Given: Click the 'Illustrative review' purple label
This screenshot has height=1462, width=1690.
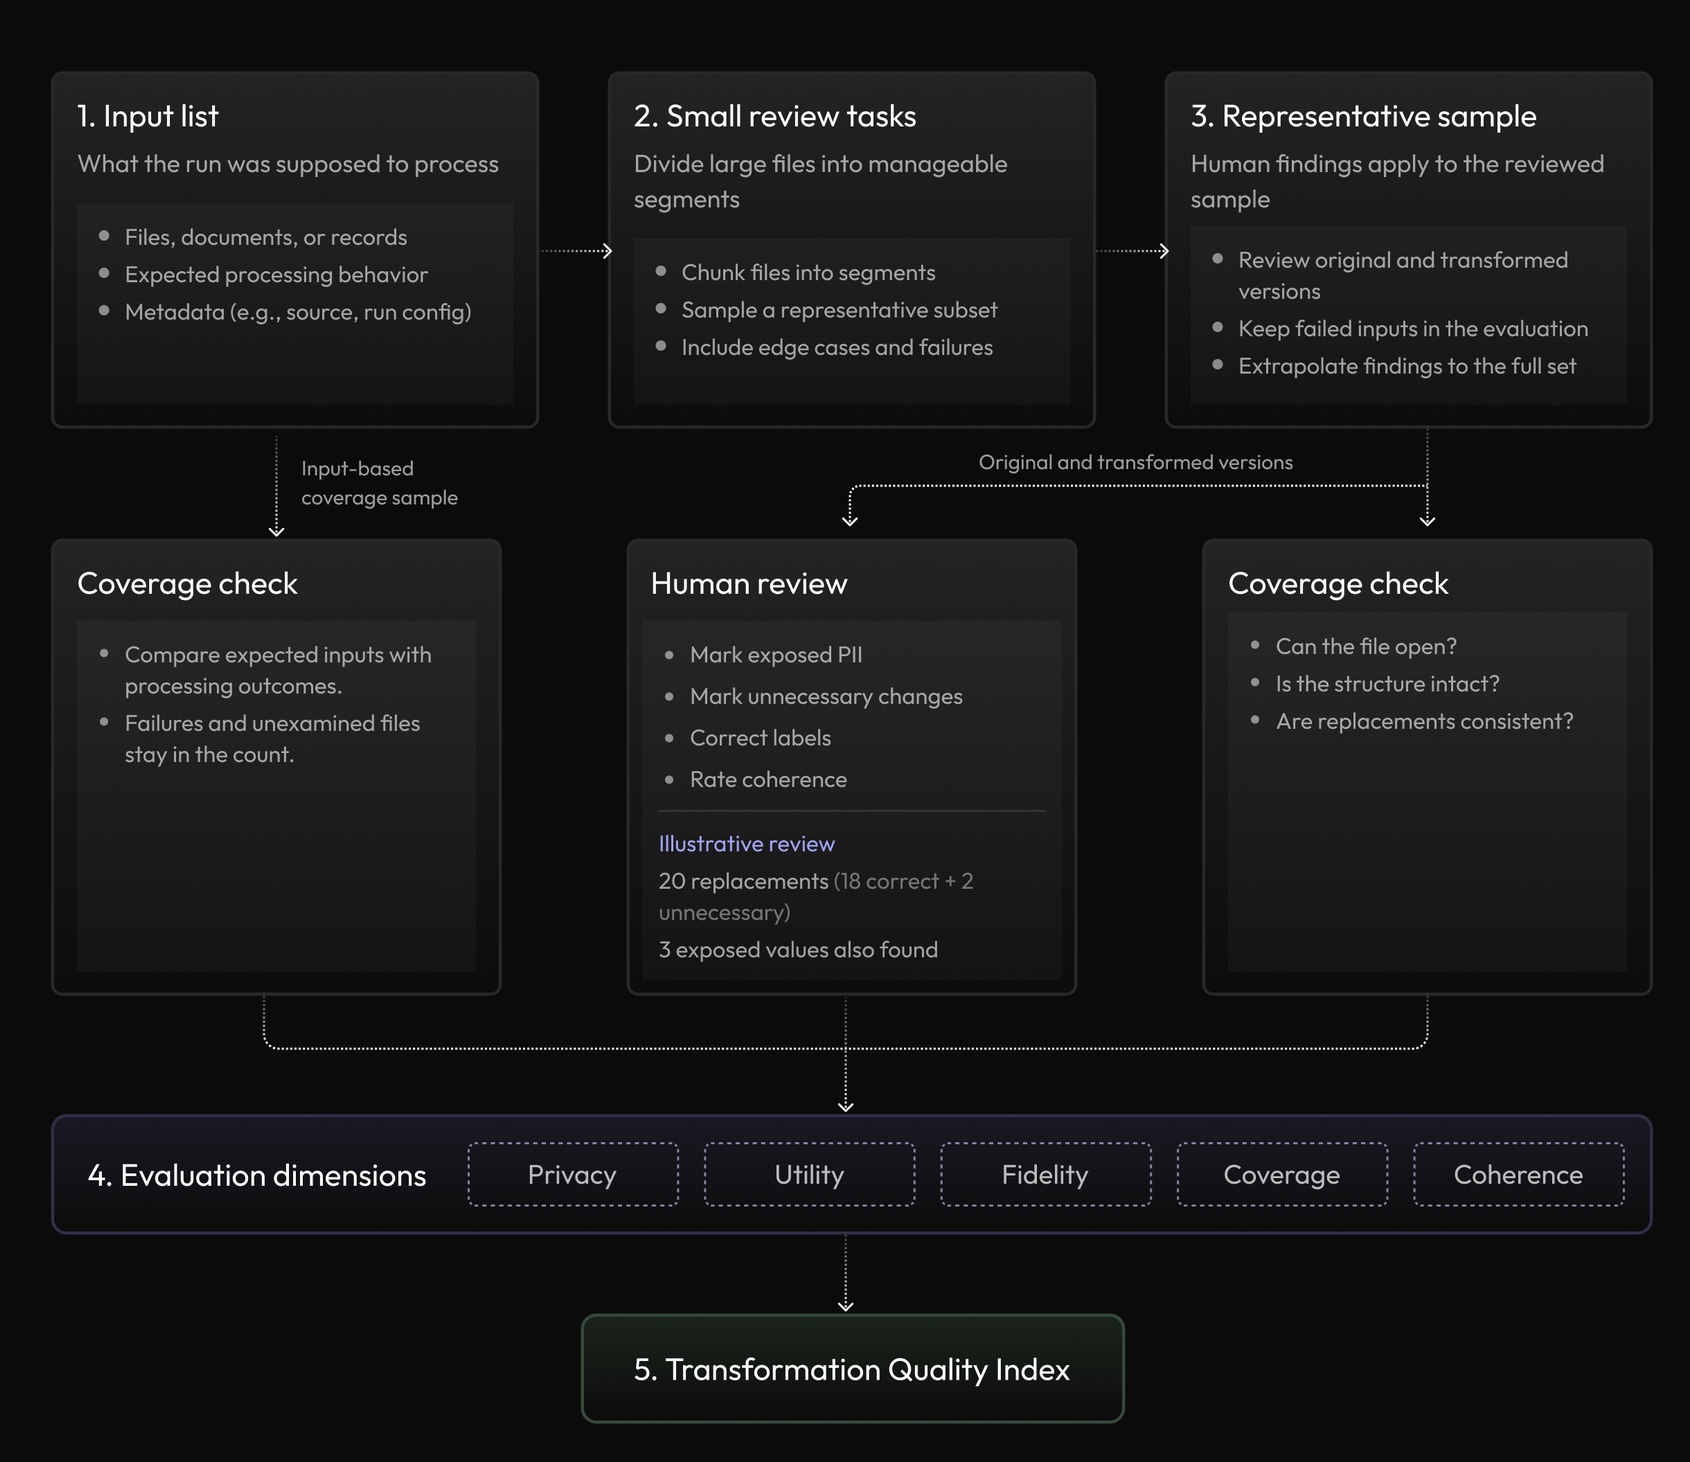Looking at the screenshot, I should pyautogui.click(x=747, y=844).
